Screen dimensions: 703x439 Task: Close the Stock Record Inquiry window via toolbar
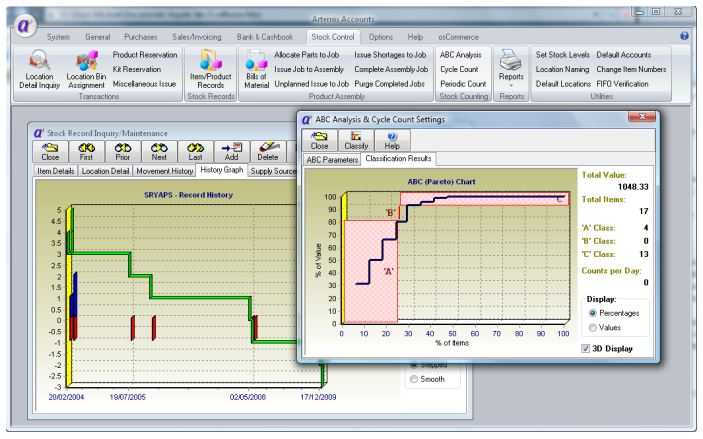[x=50, y=152]
